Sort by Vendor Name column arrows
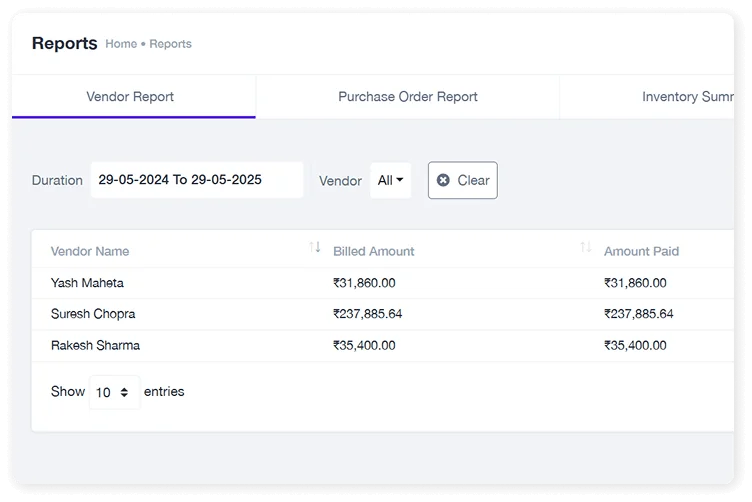 tap(315, 247)
